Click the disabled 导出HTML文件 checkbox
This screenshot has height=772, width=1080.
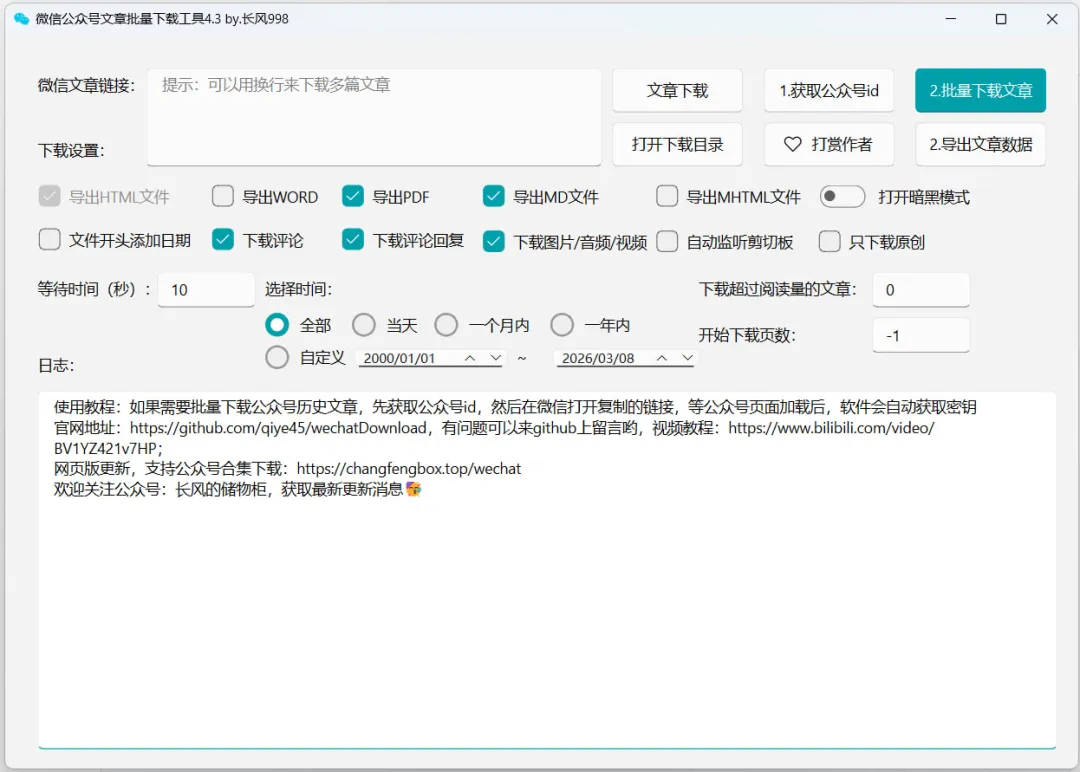(x=50, y=196)
